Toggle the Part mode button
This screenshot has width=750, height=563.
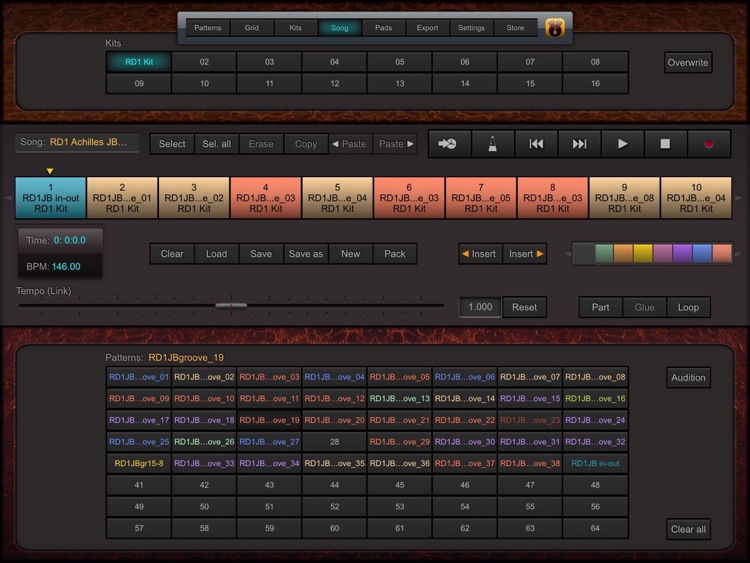coord(601,307)
